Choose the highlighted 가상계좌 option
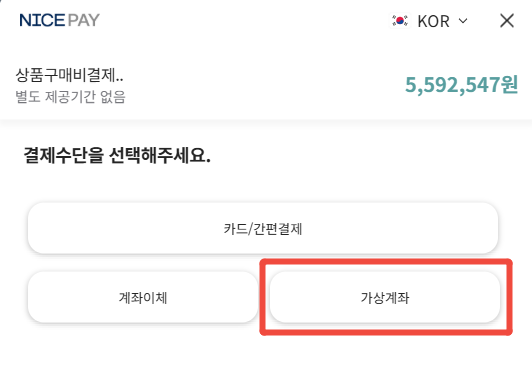The width and height of the screenshot is (532, 373). point(385,297)
